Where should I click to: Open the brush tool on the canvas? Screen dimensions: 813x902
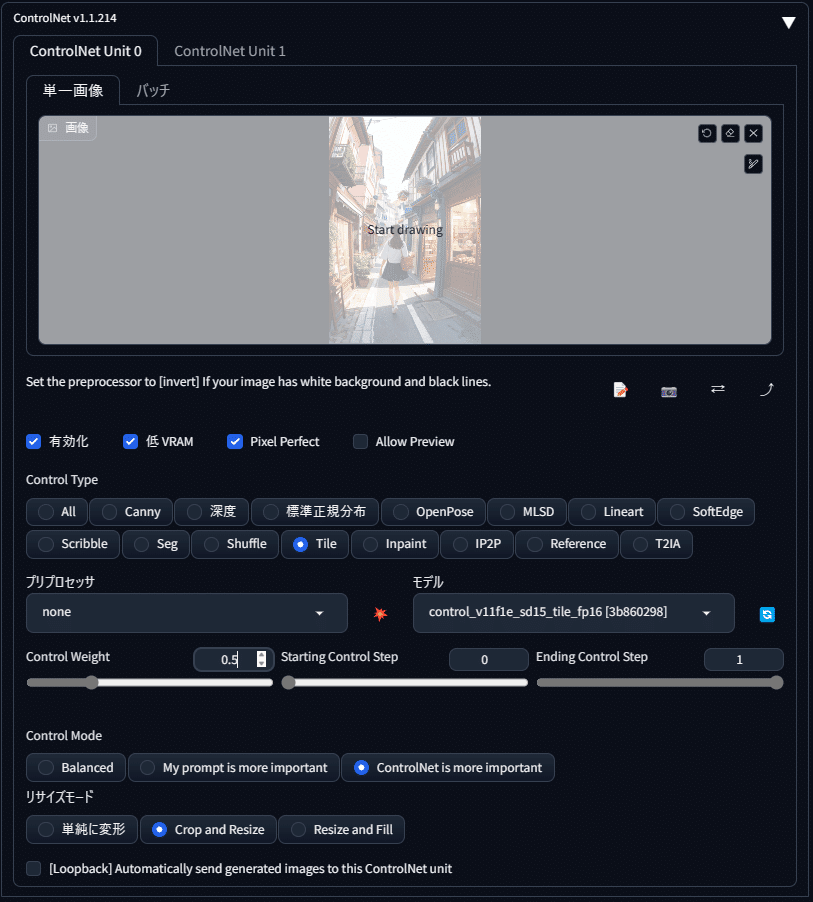(x=753, y=165)
